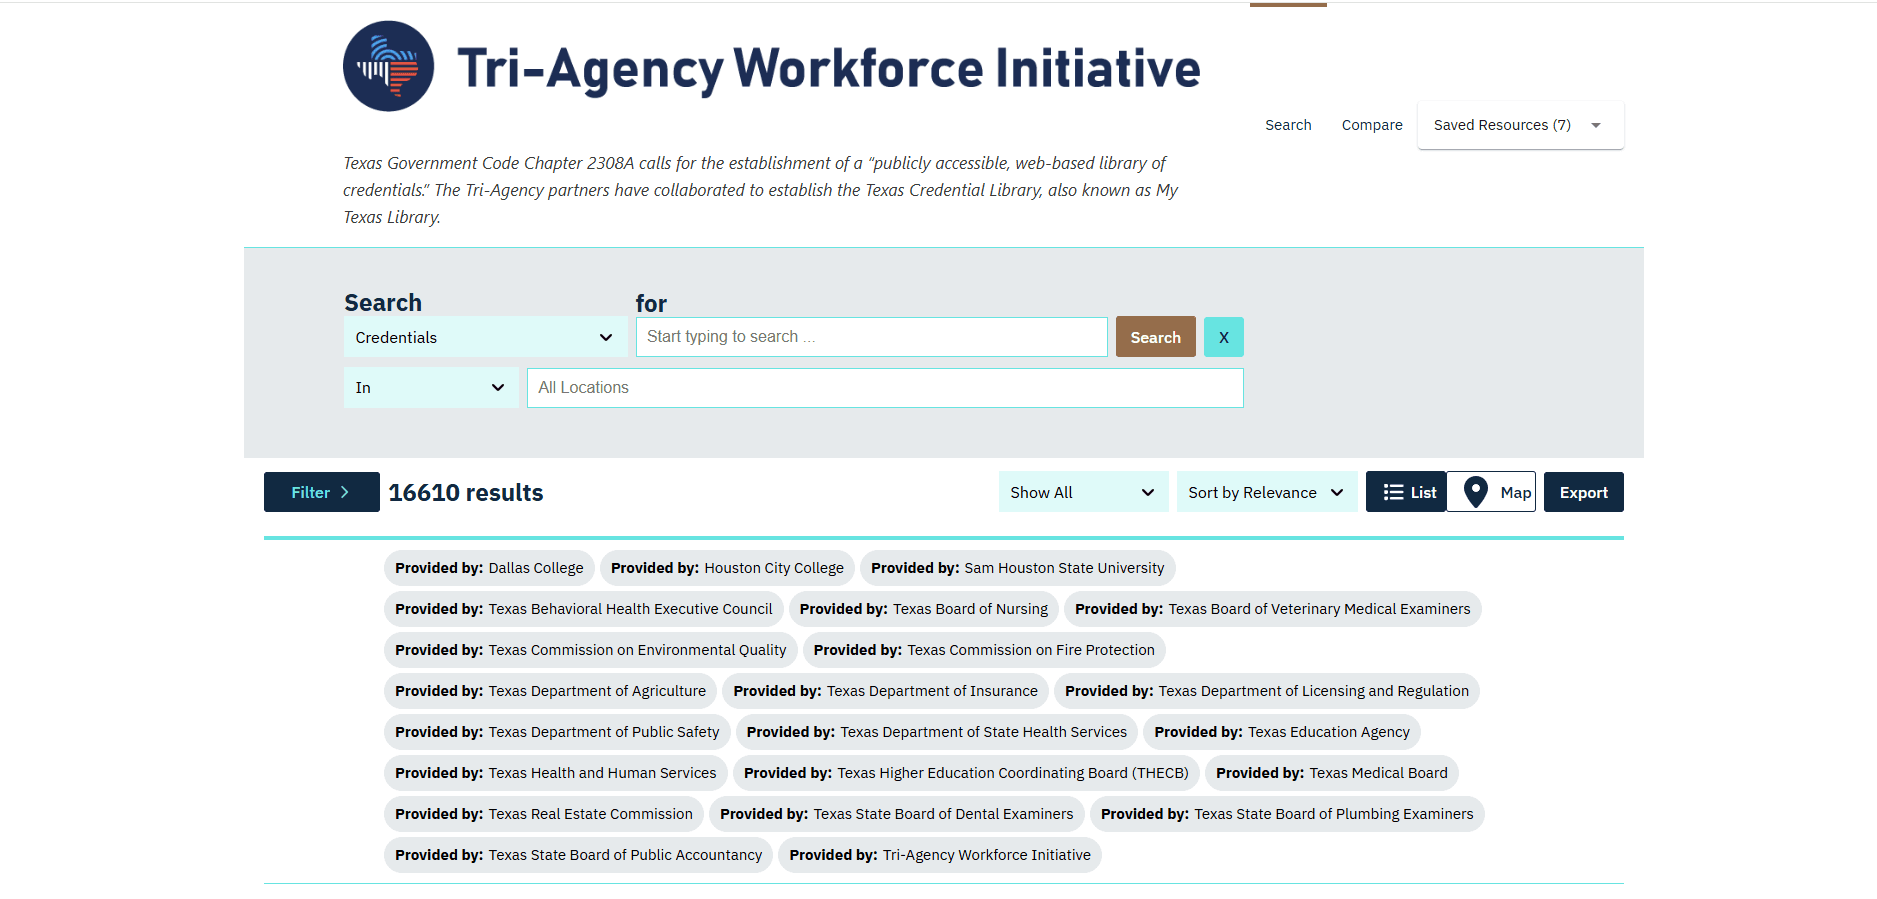Select Provided by Texas Medical Board chip

[1331, 773]
